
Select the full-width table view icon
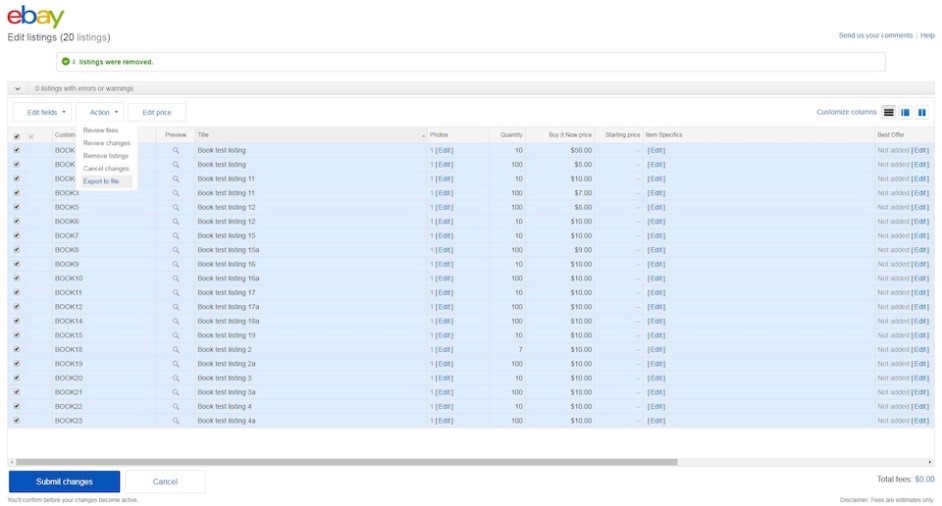(x=889, y=113)
